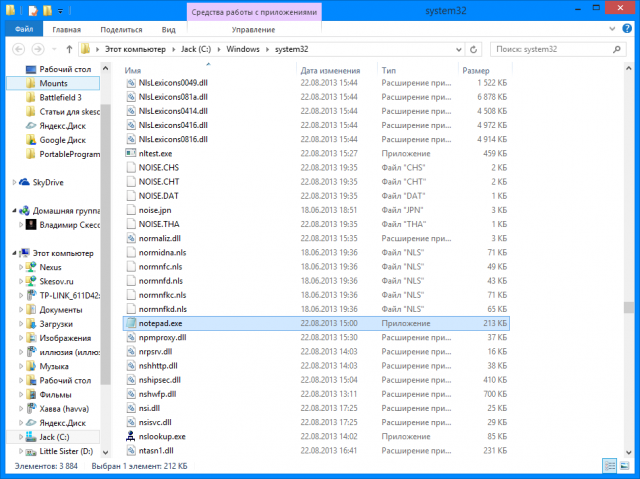Refresh the system32 folder view
This screenshot has height=479, width=640.
pyautogui.click(x=473, y=49)
